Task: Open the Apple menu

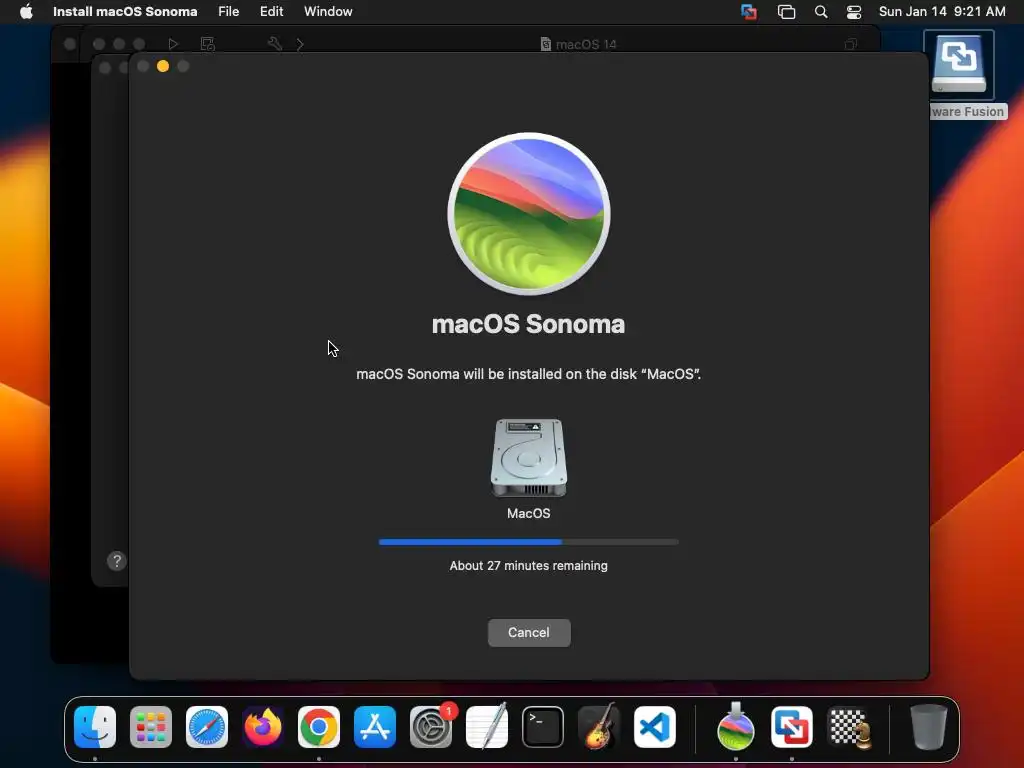Action: click(x=26, y=11)
